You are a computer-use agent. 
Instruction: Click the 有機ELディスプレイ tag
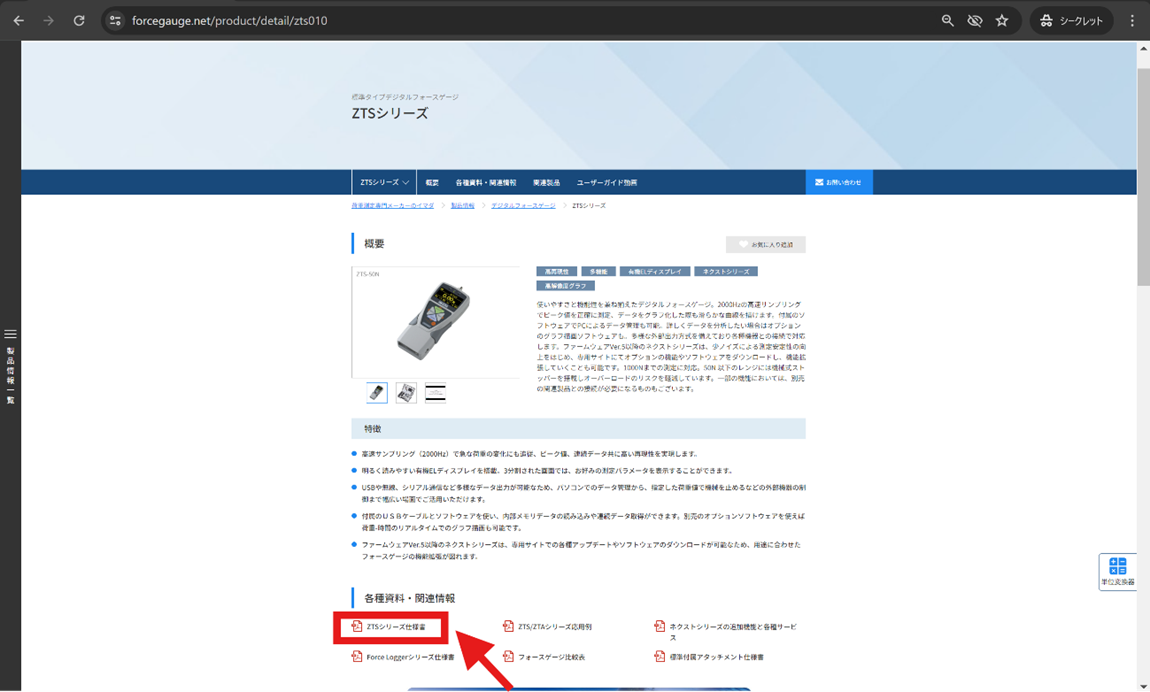[x=655, y=271]
